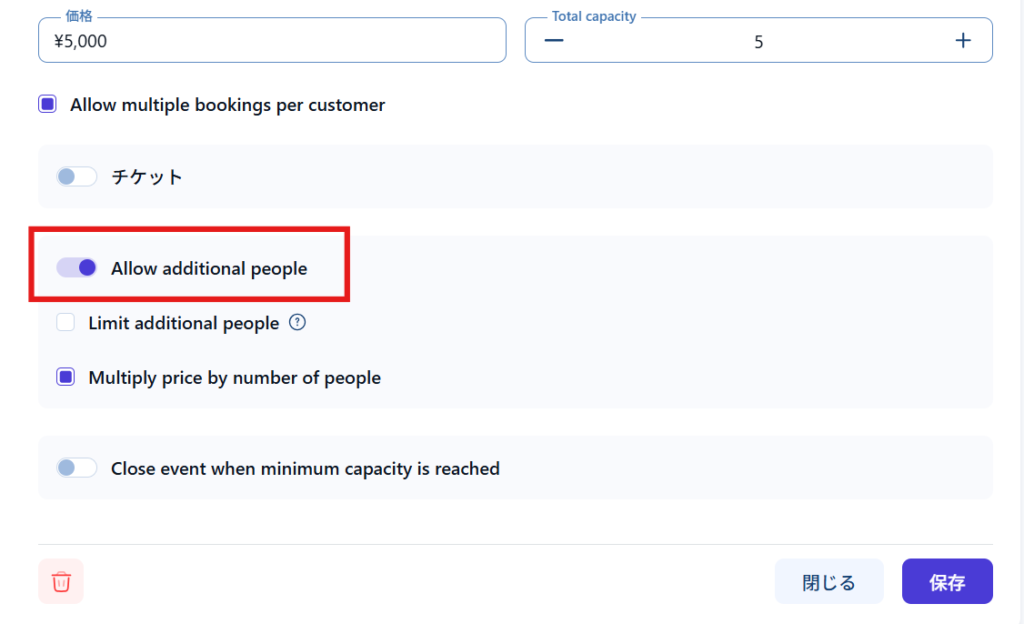The height and width of the screenshot is (624, 1024).
Task: Enable the Limit additional people checkbox
Action: coord(66,323)
